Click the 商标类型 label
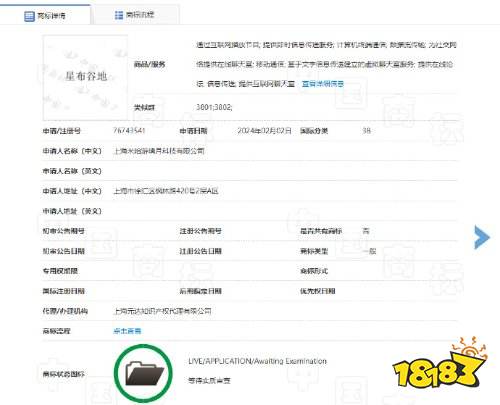 pyautogui.click(x=314, y=251)
